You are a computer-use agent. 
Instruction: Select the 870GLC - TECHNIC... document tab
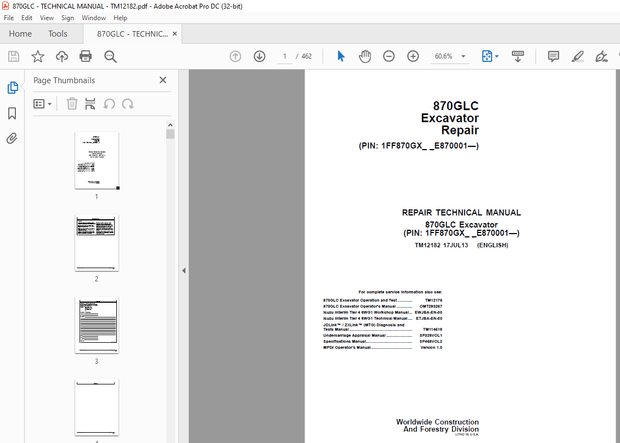point(132,34)
